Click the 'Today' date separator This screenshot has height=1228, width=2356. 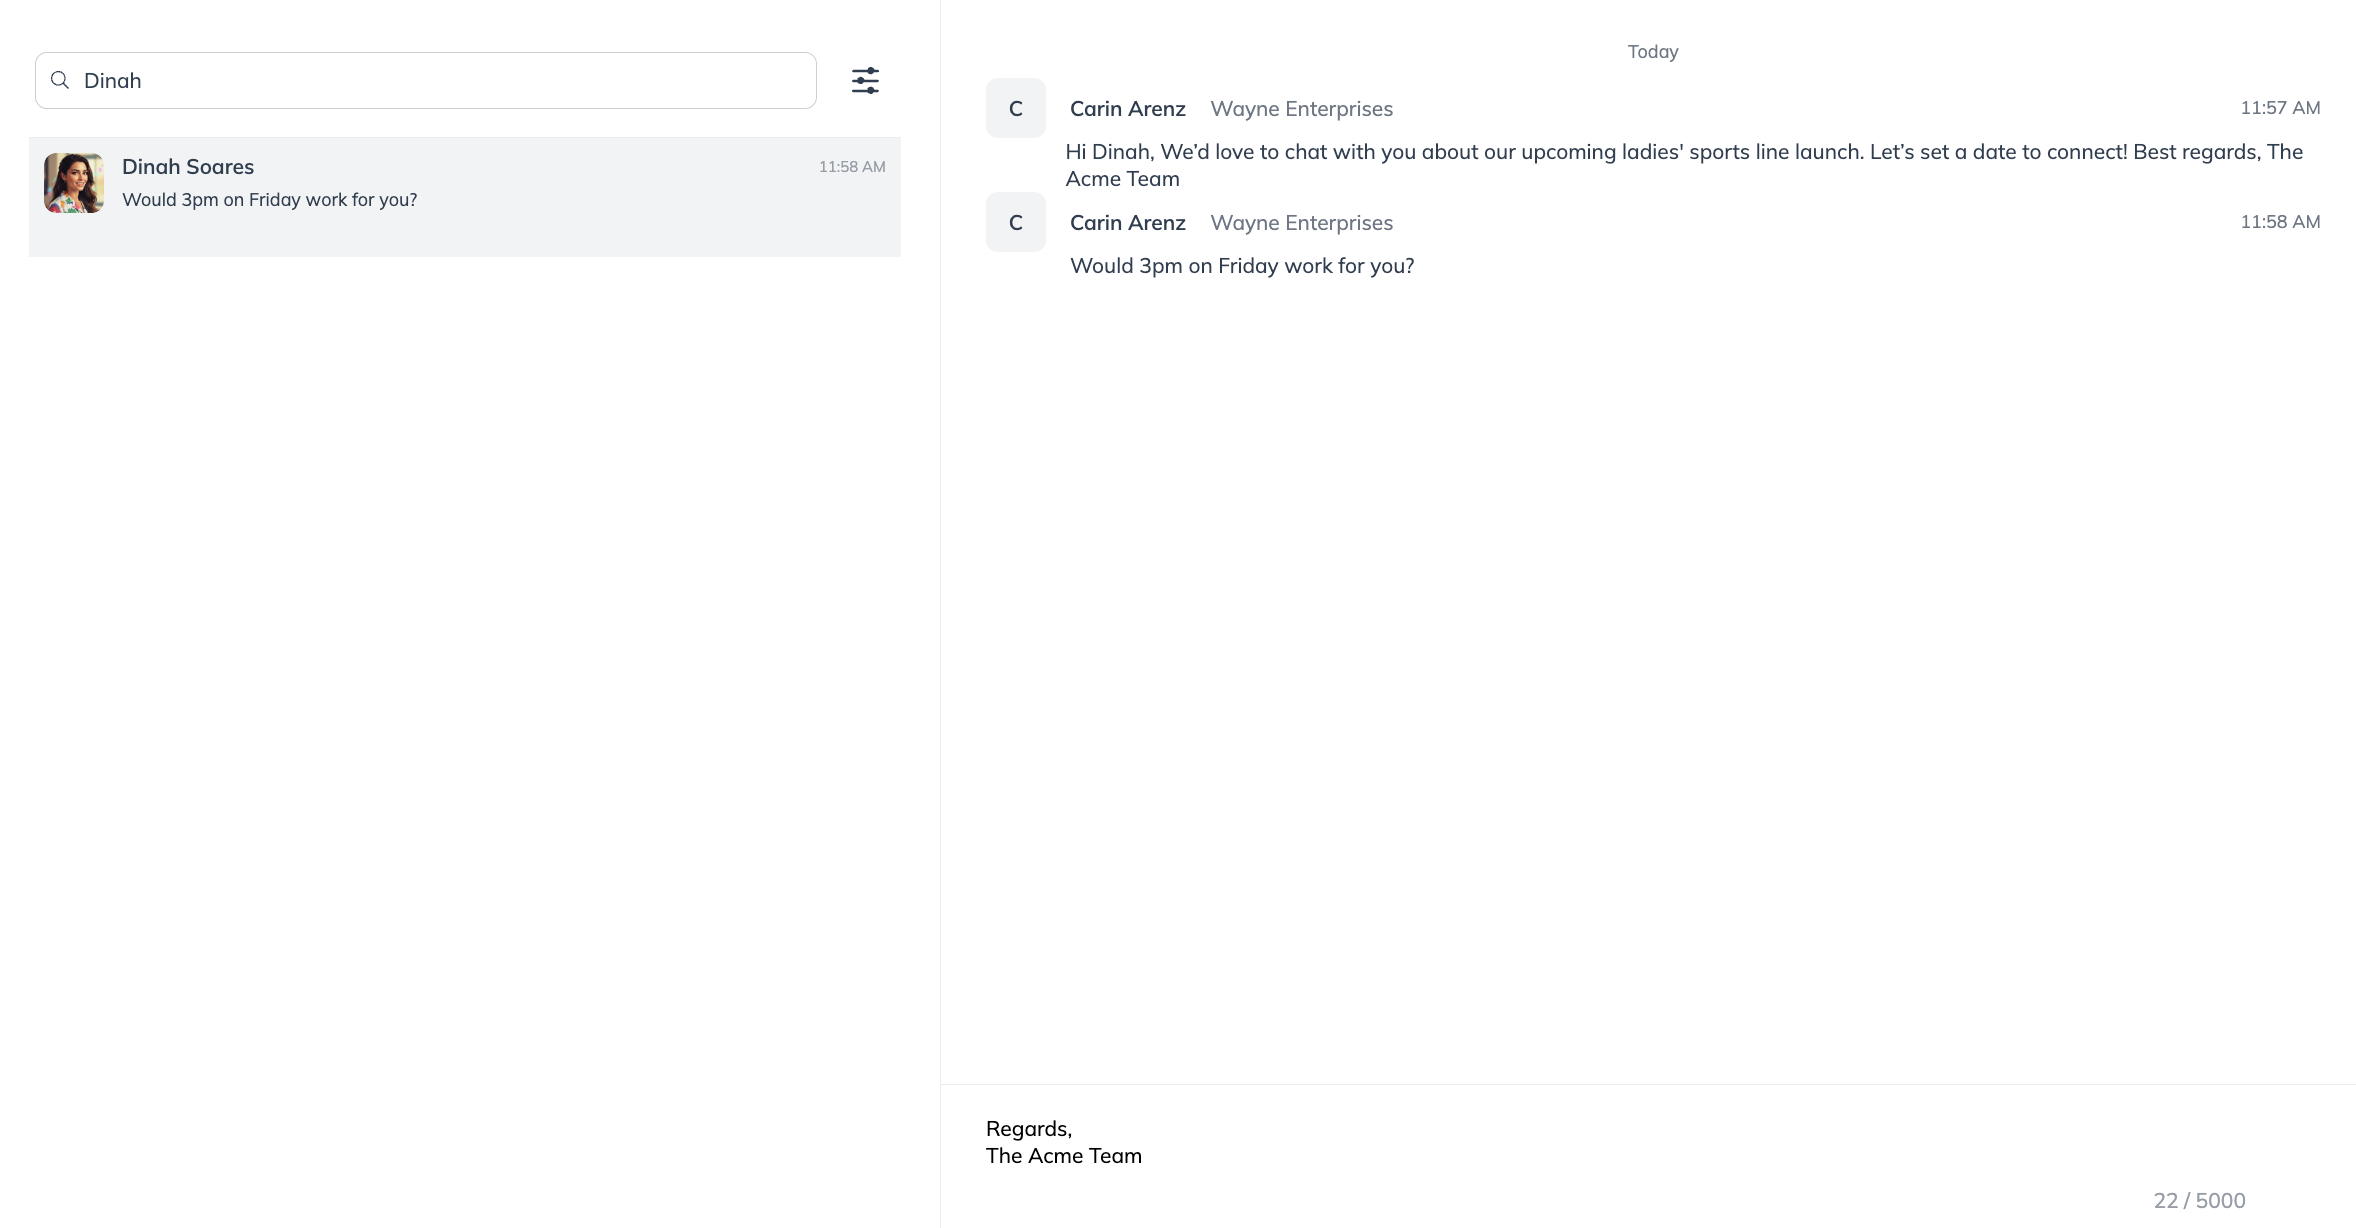(x=1652, y=52)
